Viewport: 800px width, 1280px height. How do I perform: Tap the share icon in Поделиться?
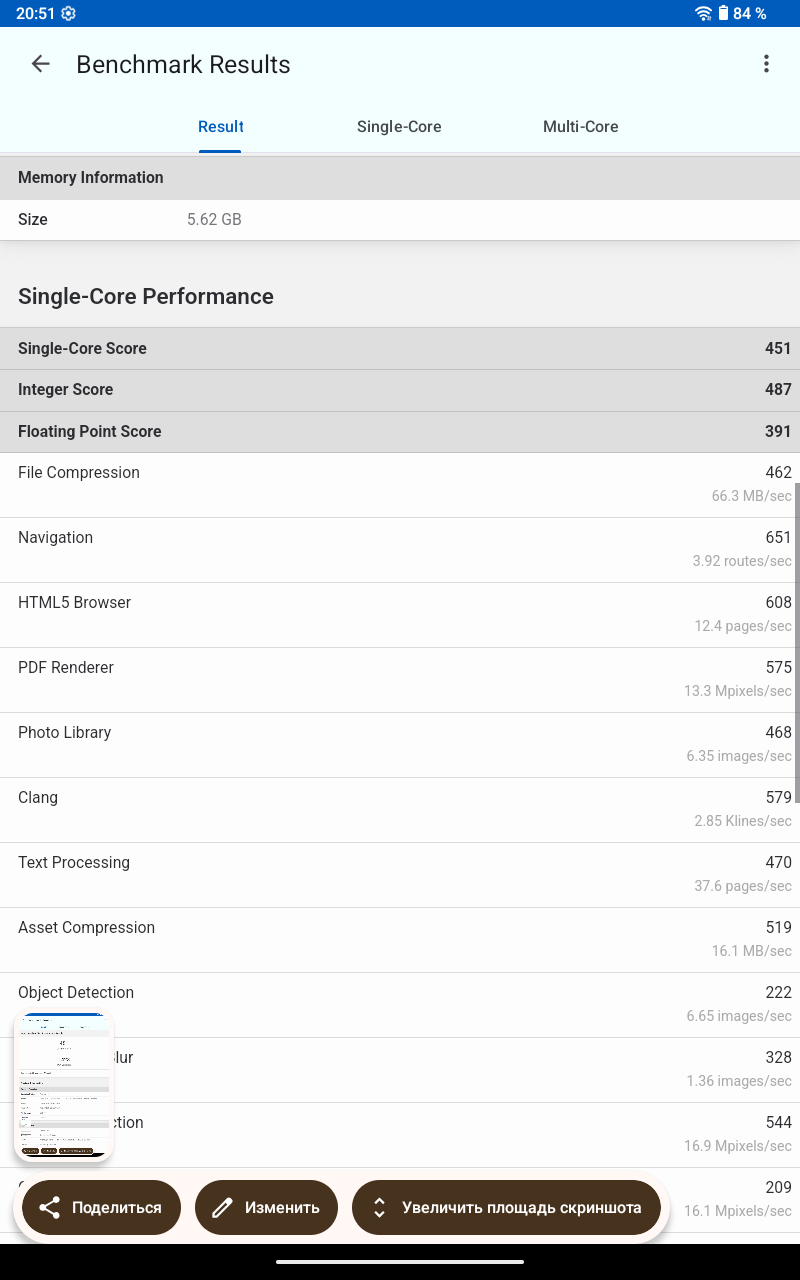[x=49, y=1208]
